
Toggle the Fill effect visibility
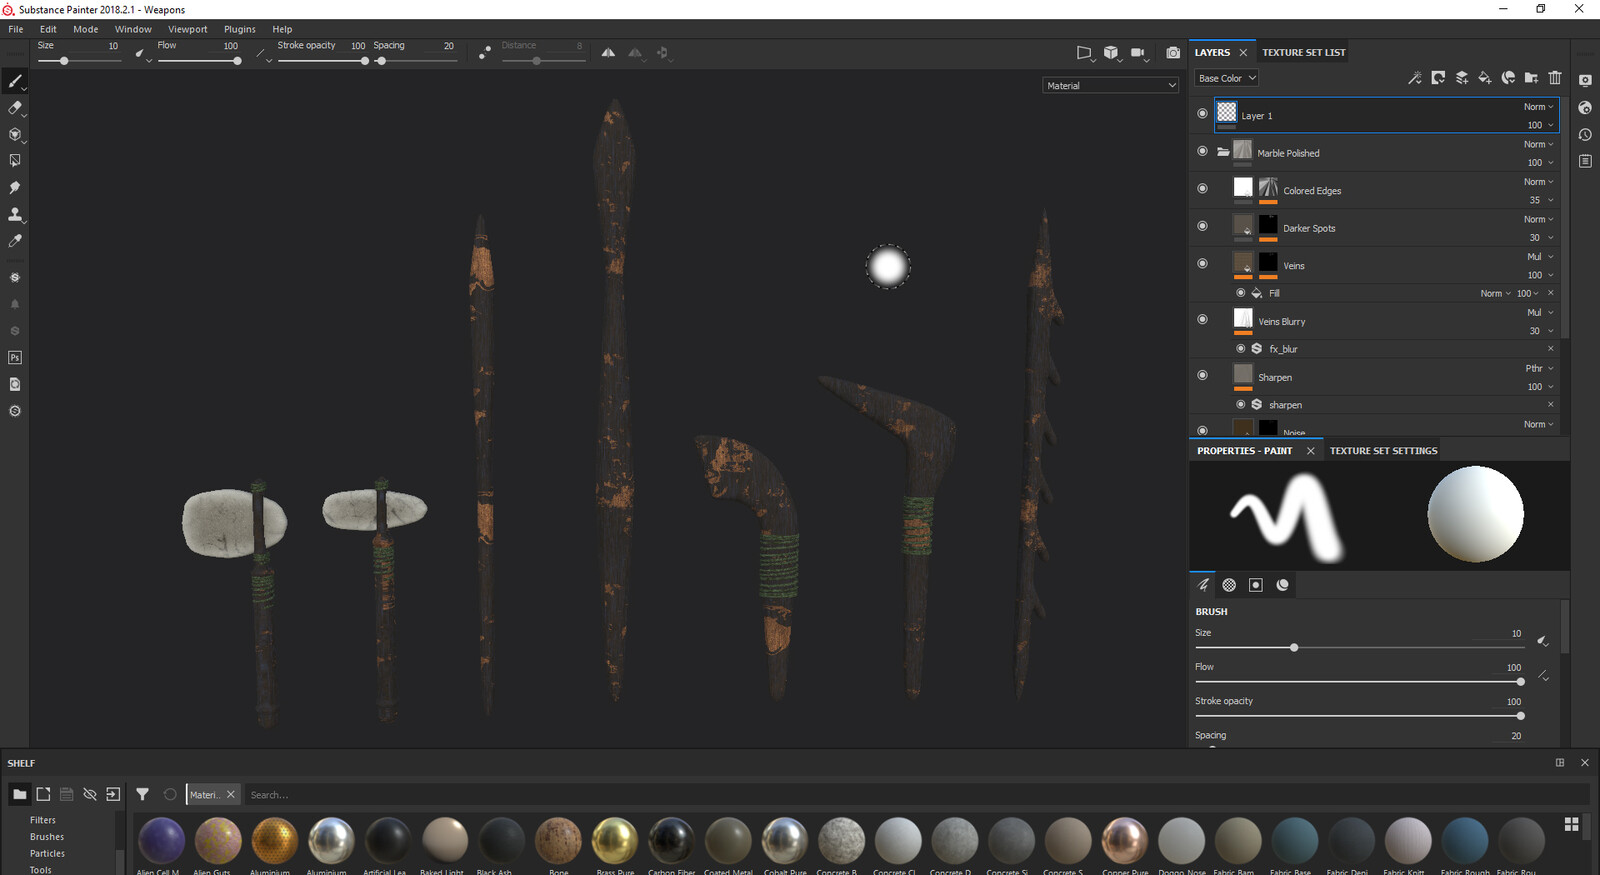(x=1241, y=293)
